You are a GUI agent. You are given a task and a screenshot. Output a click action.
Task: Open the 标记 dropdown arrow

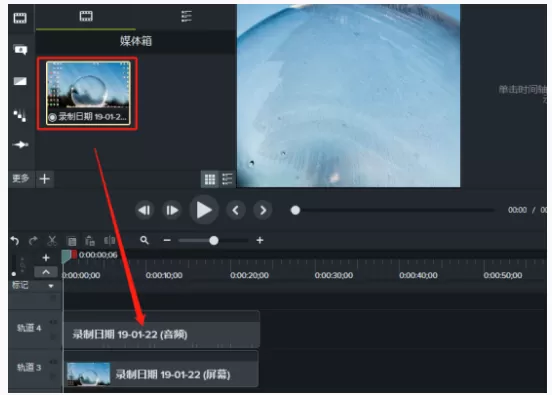[51, 286]
